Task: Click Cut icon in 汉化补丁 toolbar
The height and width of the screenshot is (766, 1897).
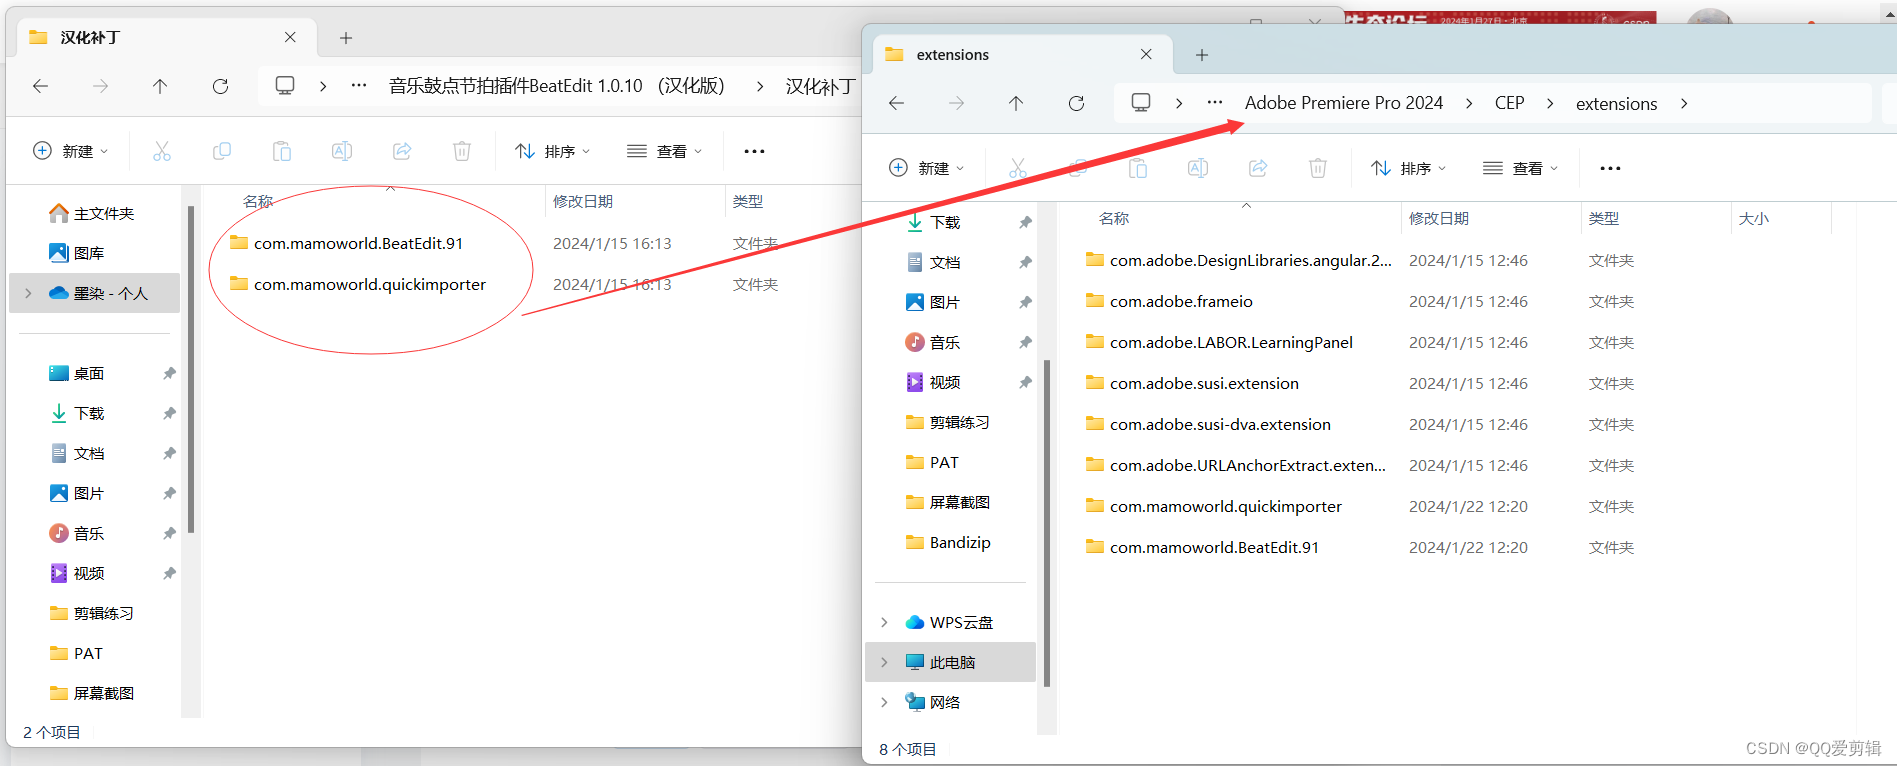Action: coord(162,151)
